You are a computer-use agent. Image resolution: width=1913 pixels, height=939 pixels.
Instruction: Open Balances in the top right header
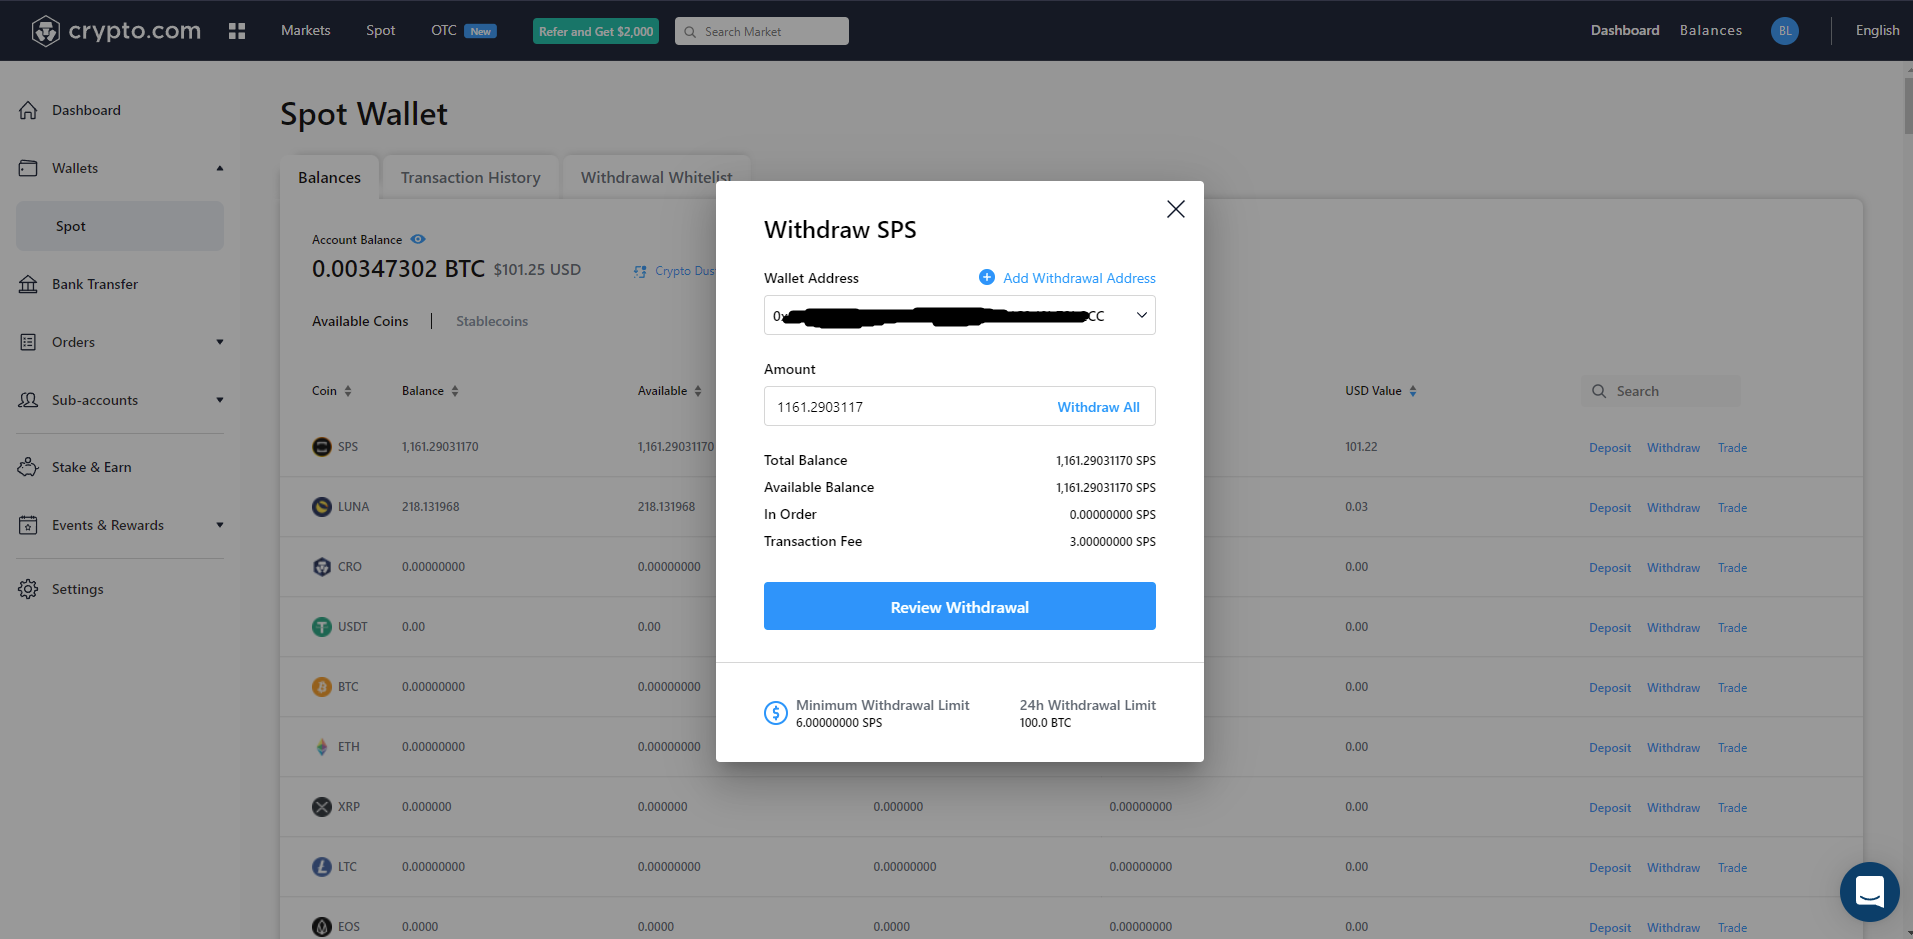[x=1710, y=31]
